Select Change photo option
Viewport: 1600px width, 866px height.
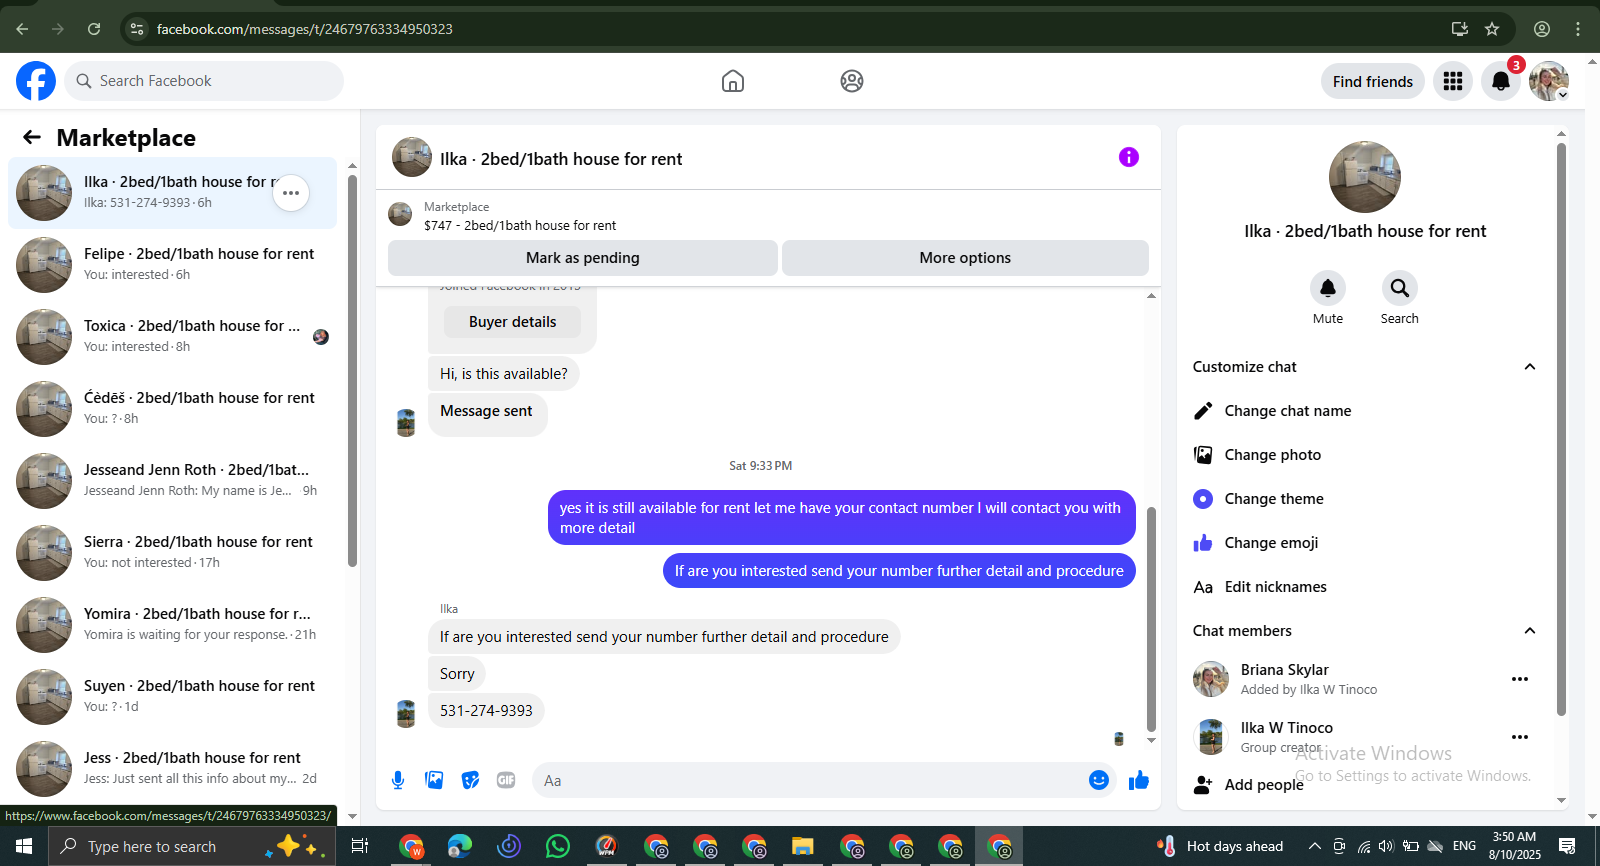point(1365,455)
